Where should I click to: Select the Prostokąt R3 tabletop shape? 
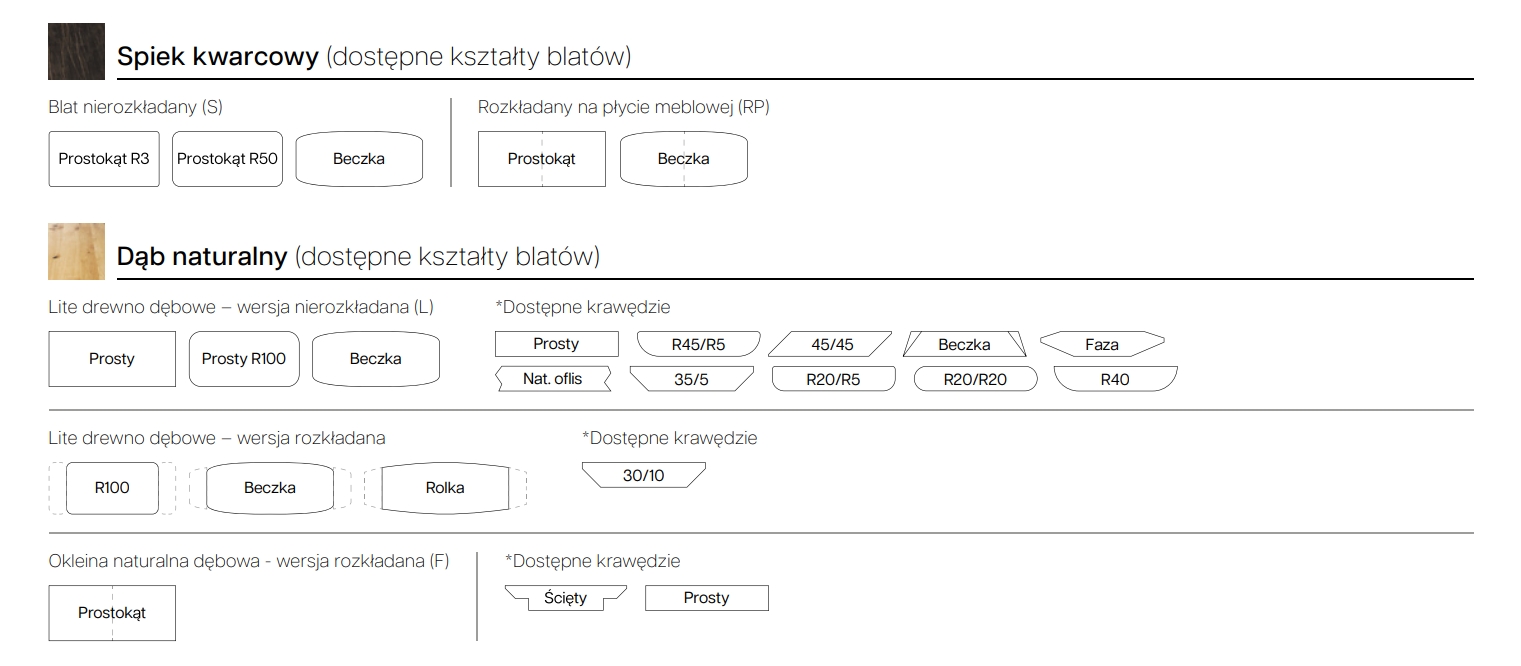click(104, 159)
